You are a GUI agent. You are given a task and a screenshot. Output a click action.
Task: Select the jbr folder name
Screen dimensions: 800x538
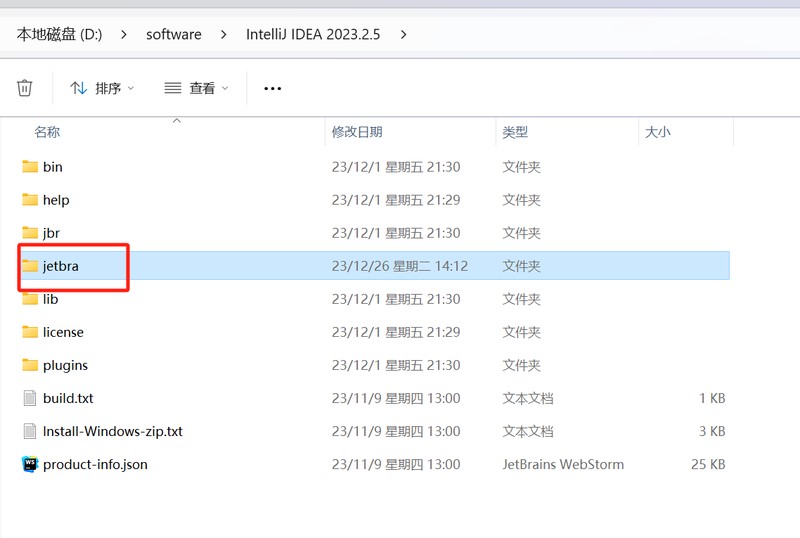tap(51, 233)
